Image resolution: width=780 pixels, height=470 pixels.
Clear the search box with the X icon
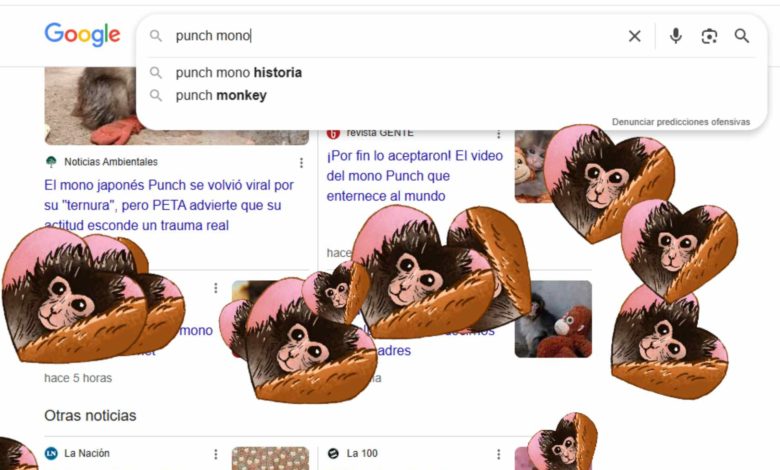(x=634, y=36)
